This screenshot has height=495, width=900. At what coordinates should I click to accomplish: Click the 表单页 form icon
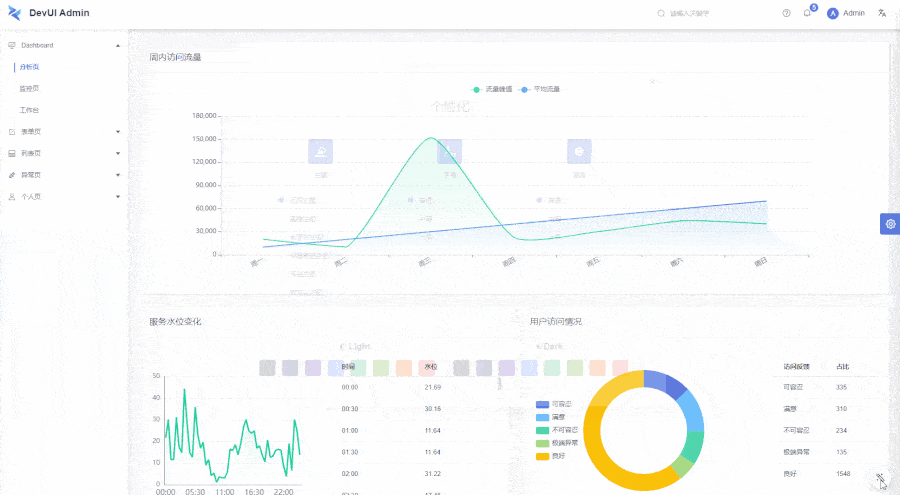[12, 132]
